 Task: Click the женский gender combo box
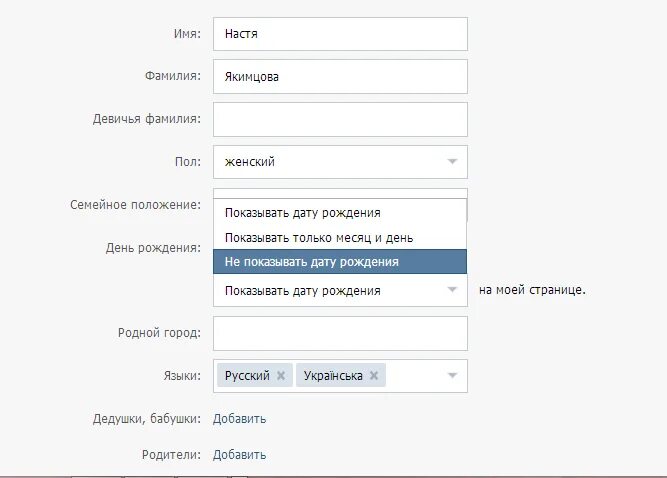click(x=340, y=162)
